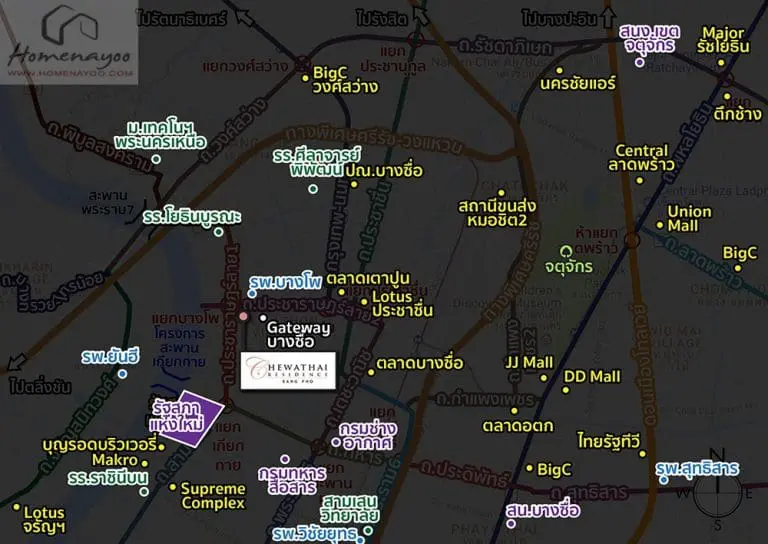Screen dimensions: 768x544
Task: Click the ตลาดอตก label
Action: tap(518, 426)
